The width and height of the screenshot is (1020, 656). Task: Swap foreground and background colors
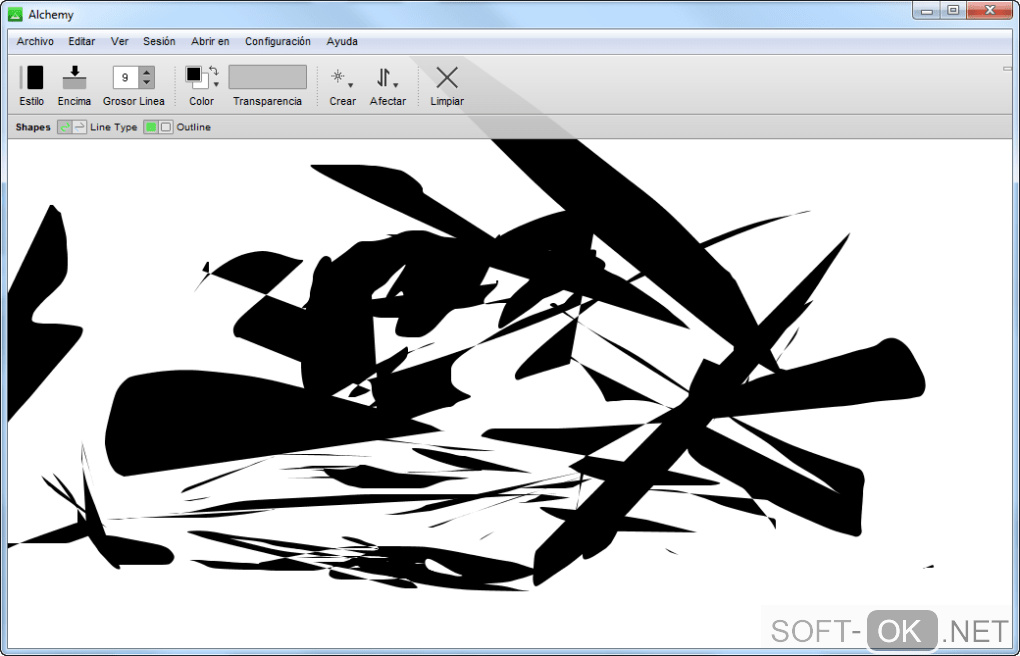[x=214, y=71]
